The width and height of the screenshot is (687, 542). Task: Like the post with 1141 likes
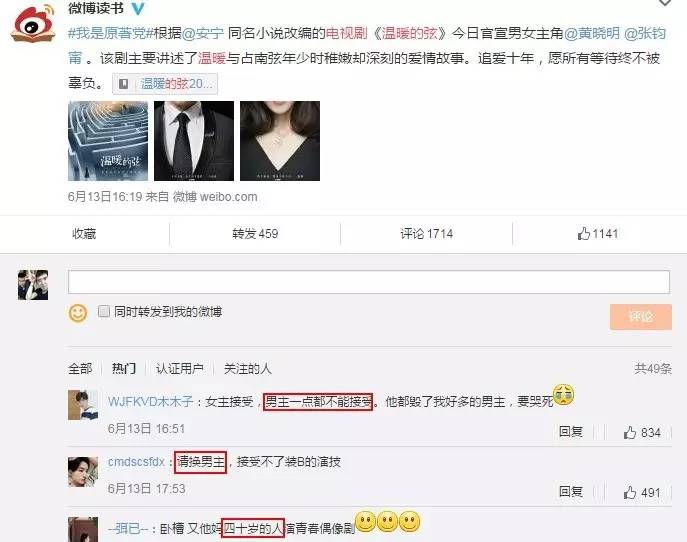pos(598,234)
